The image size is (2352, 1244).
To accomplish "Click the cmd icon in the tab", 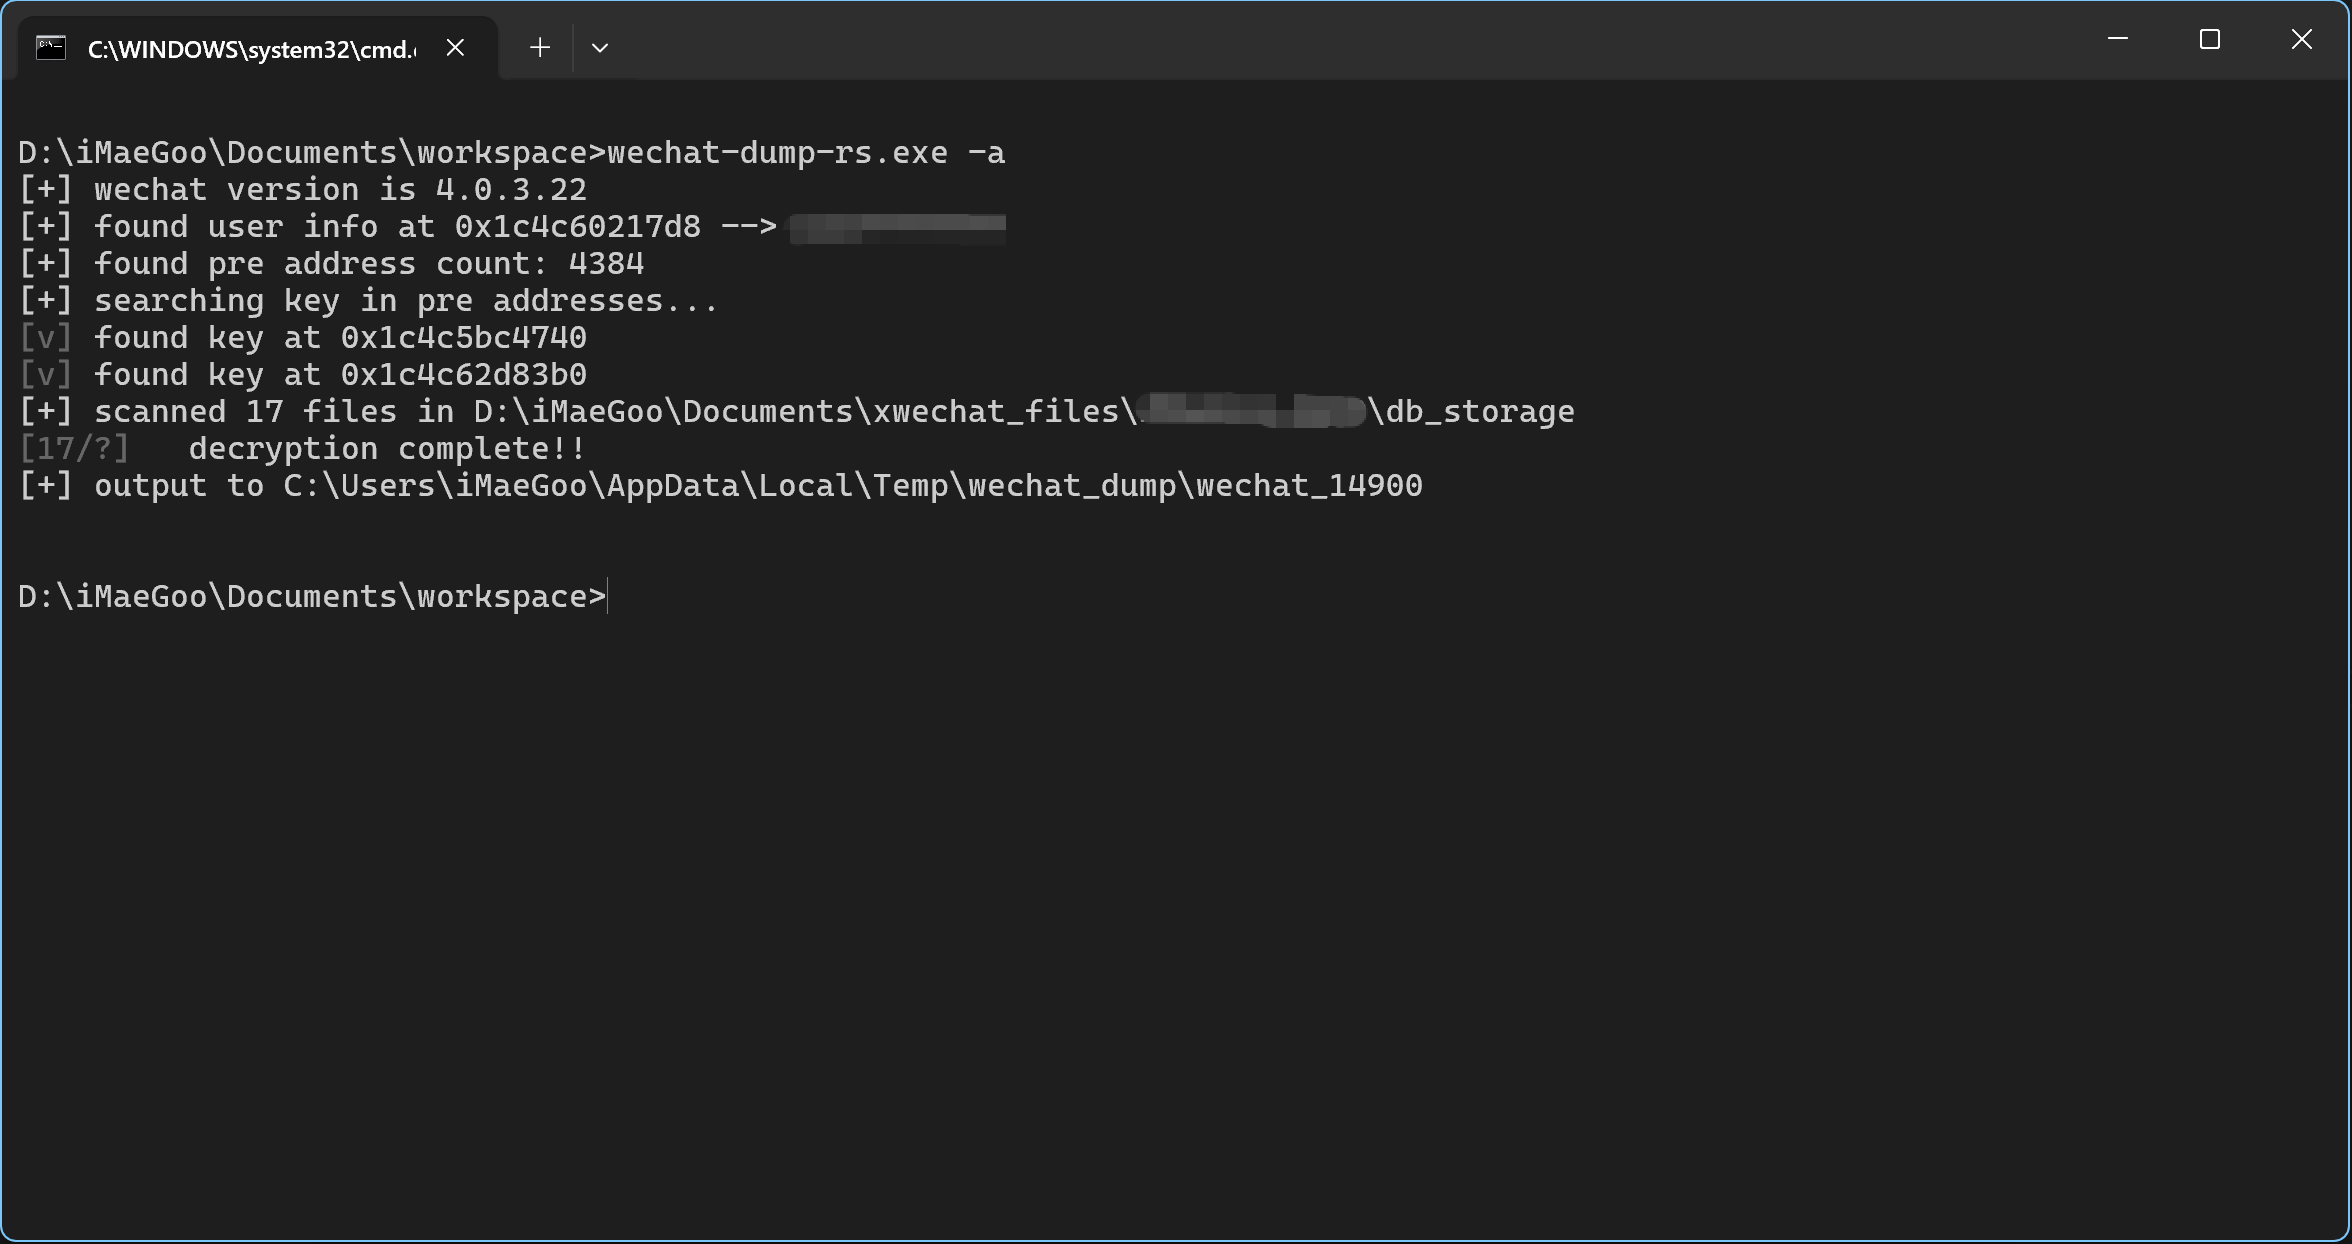I will 51,47.
